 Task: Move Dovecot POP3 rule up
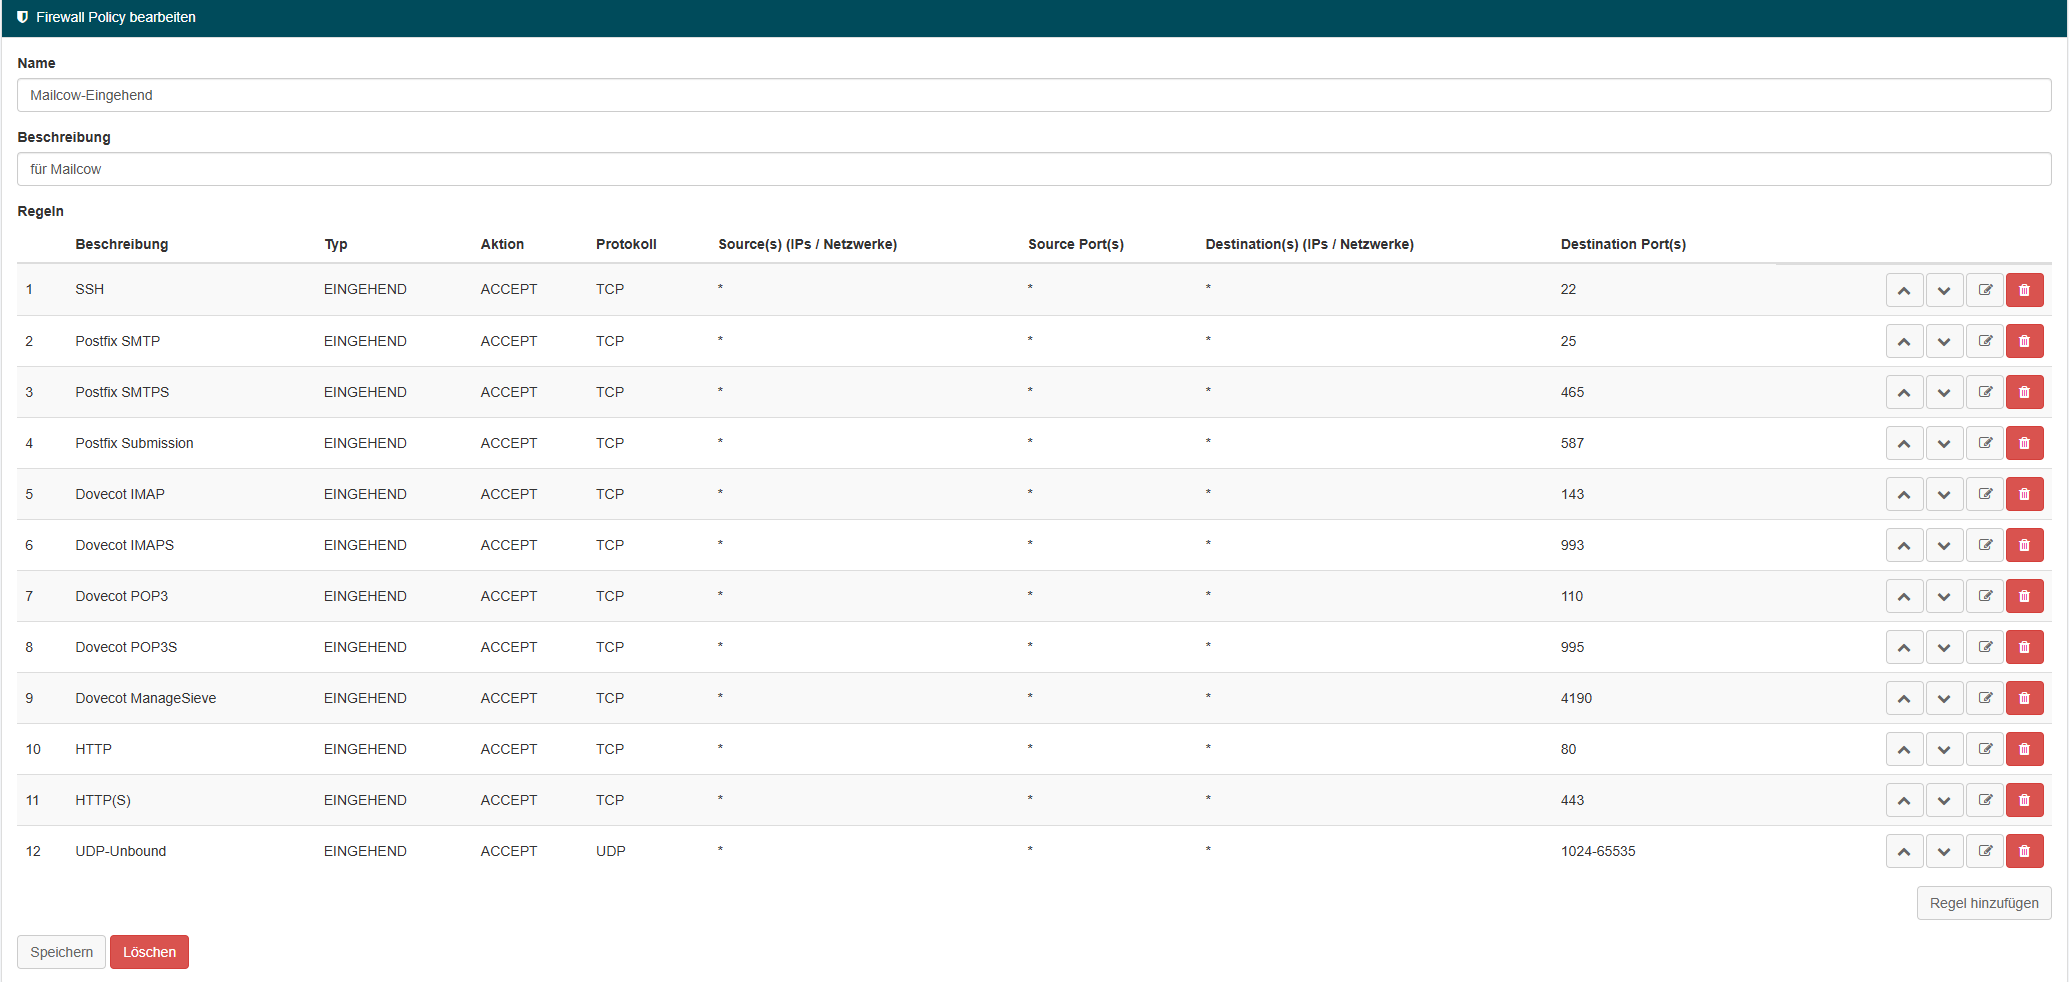(1904, 596)
